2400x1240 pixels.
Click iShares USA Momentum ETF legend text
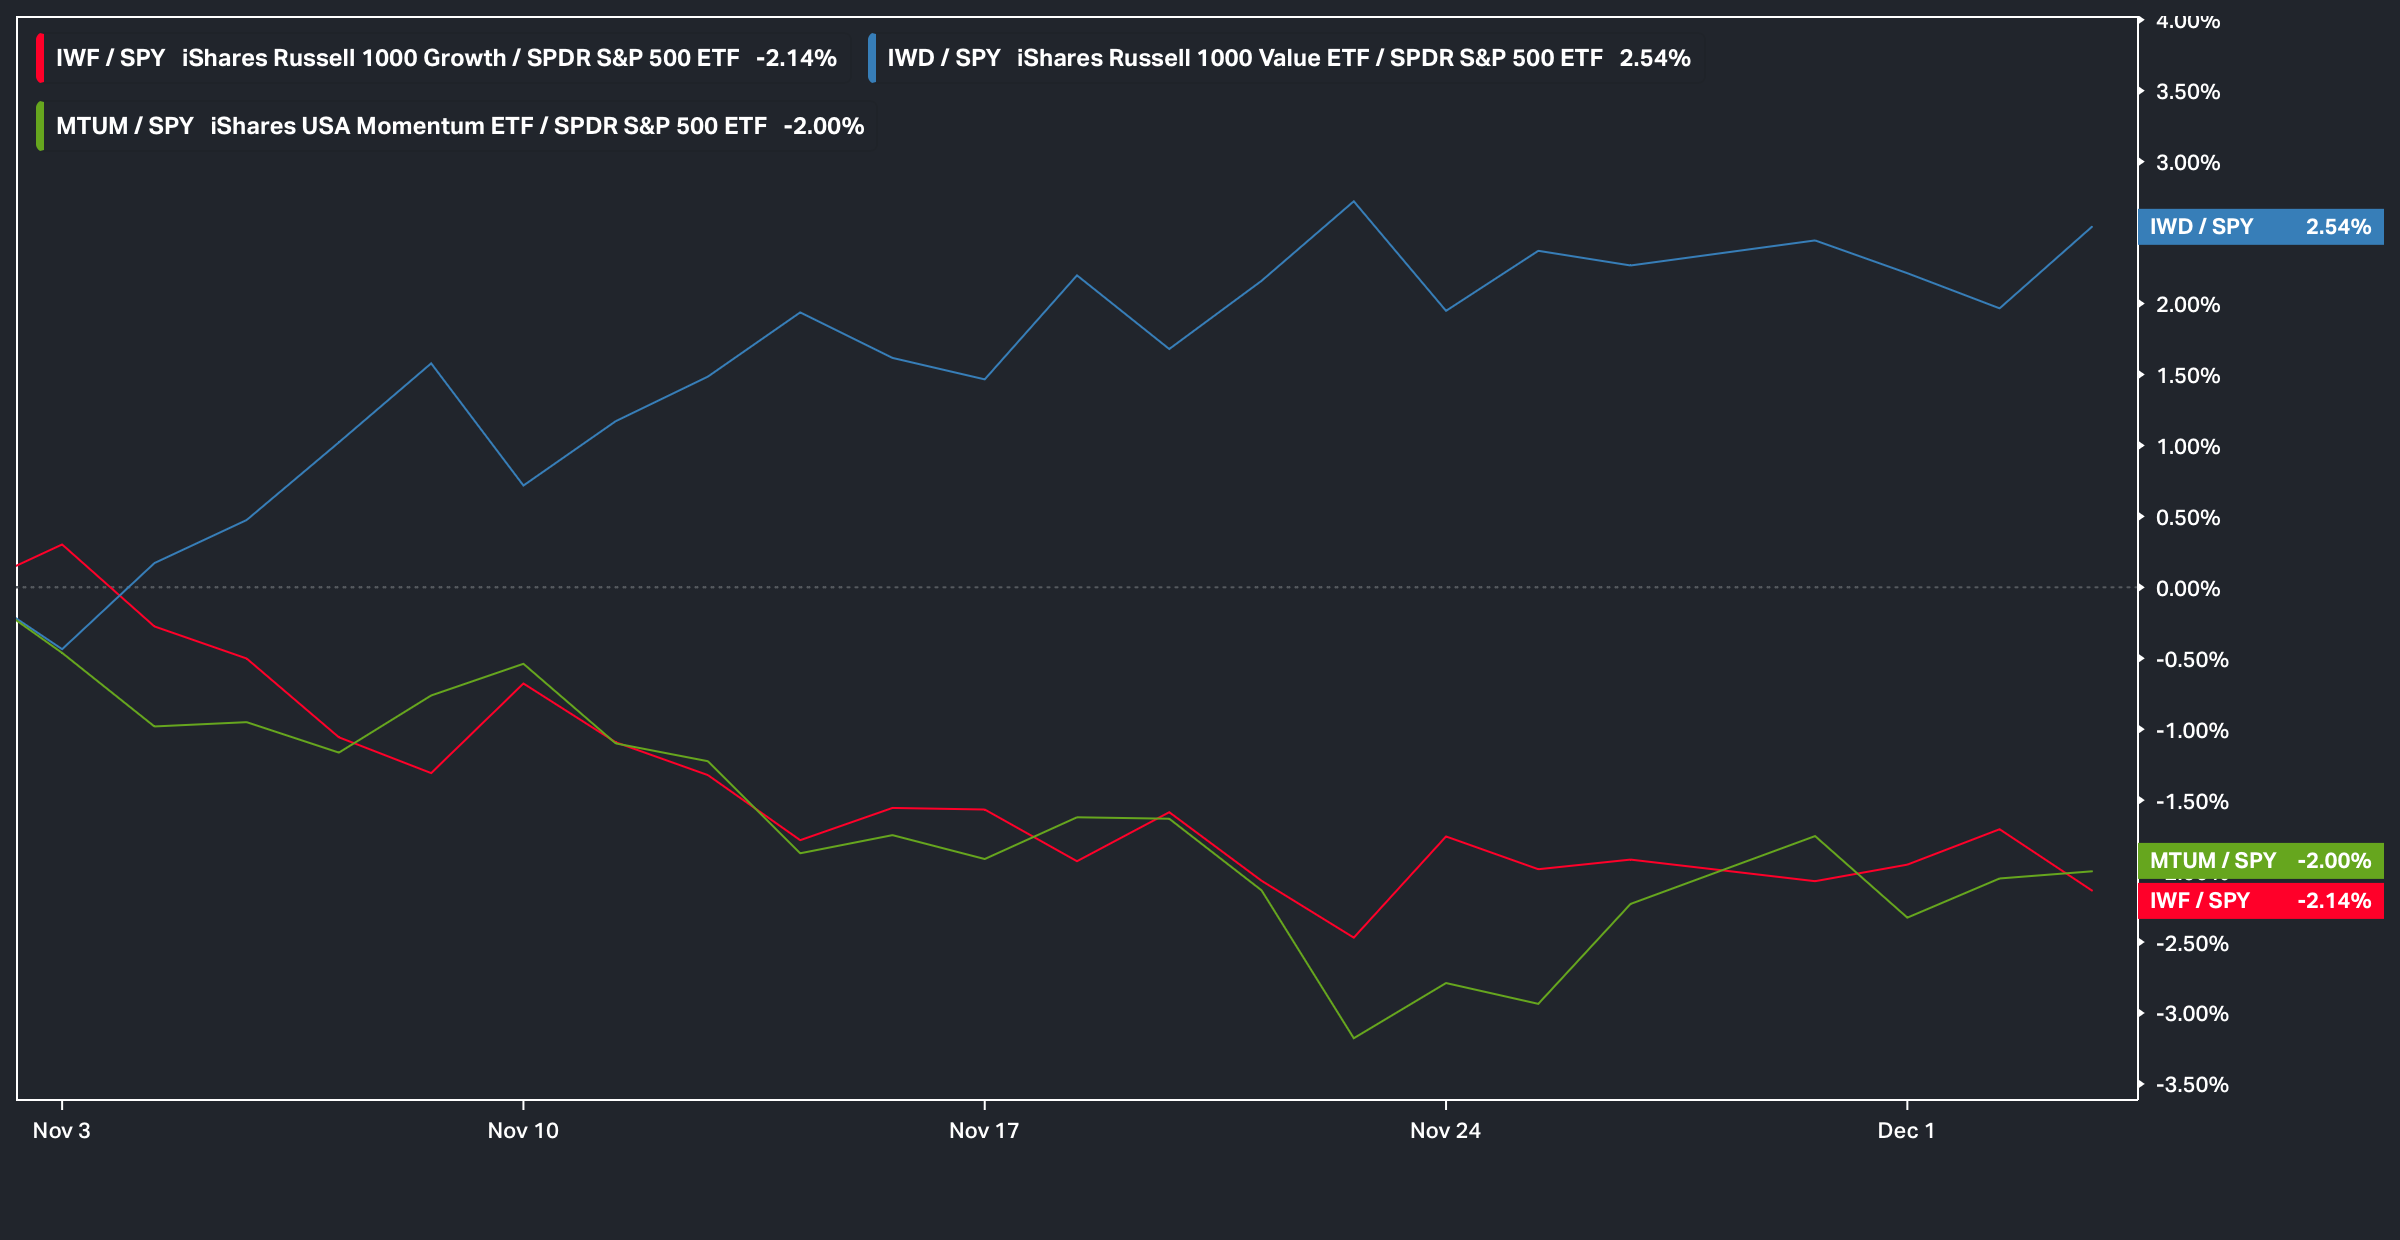(x=371, y=126)
